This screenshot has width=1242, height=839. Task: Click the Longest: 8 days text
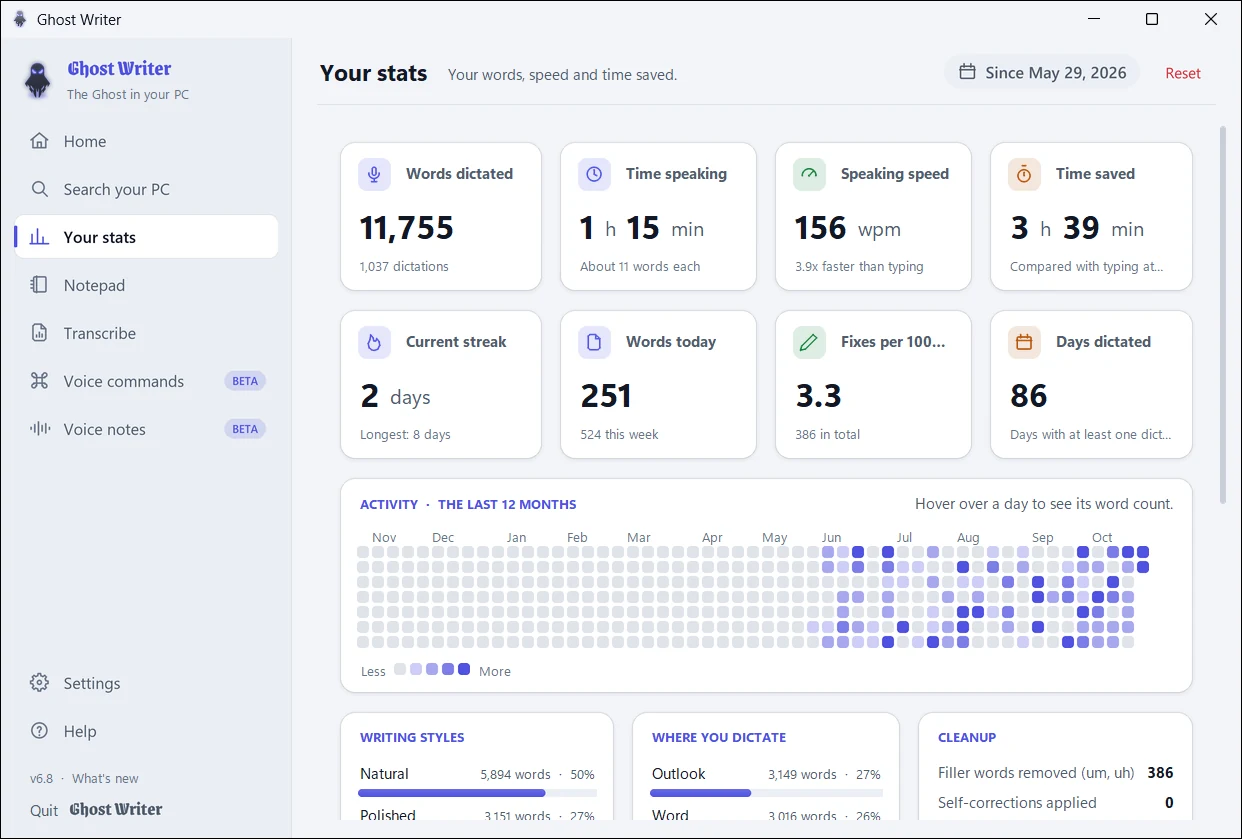point(405,435)
